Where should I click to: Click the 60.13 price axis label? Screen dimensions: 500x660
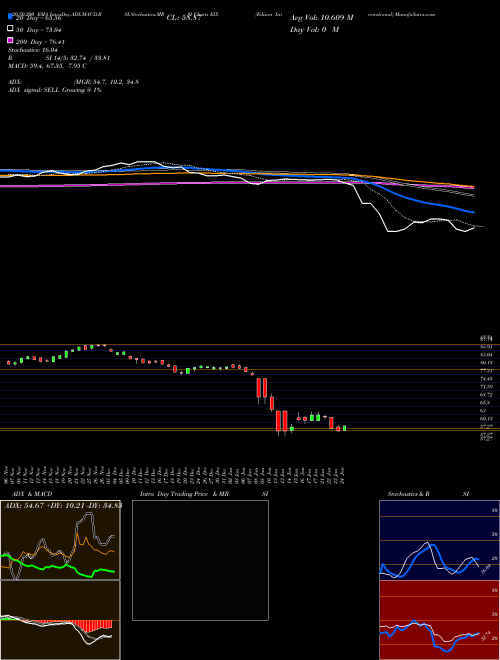point(487,419)
